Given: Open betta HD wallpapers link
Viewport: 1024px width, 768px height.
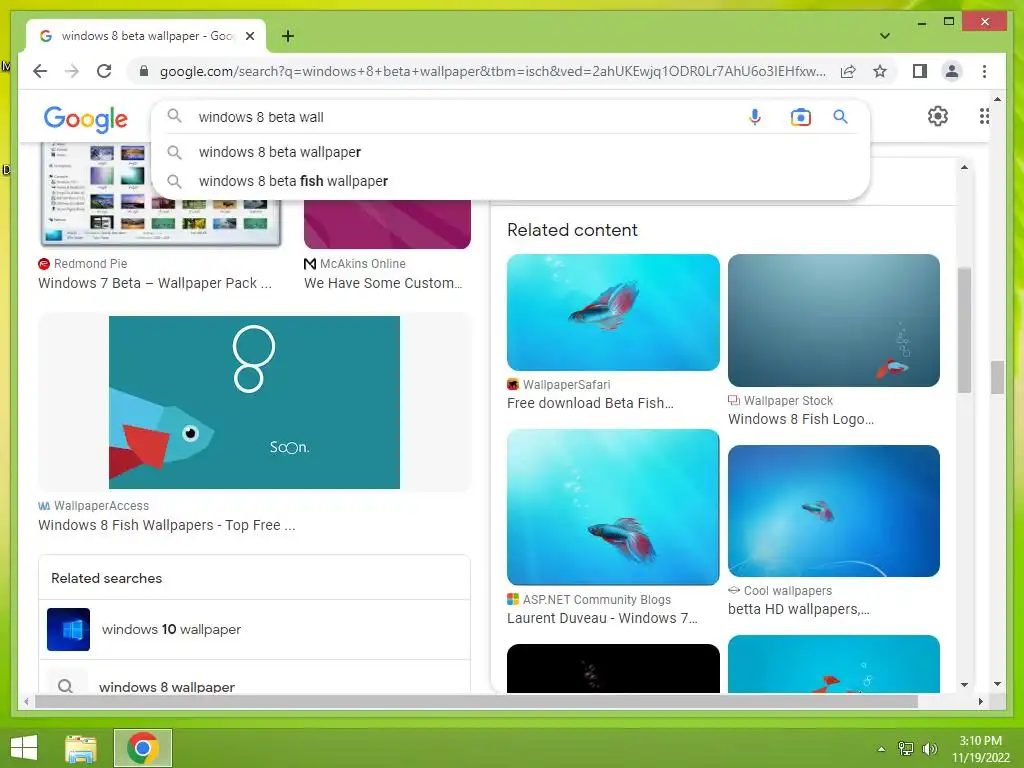Looking at the screenshot, I should coord(799,609).
